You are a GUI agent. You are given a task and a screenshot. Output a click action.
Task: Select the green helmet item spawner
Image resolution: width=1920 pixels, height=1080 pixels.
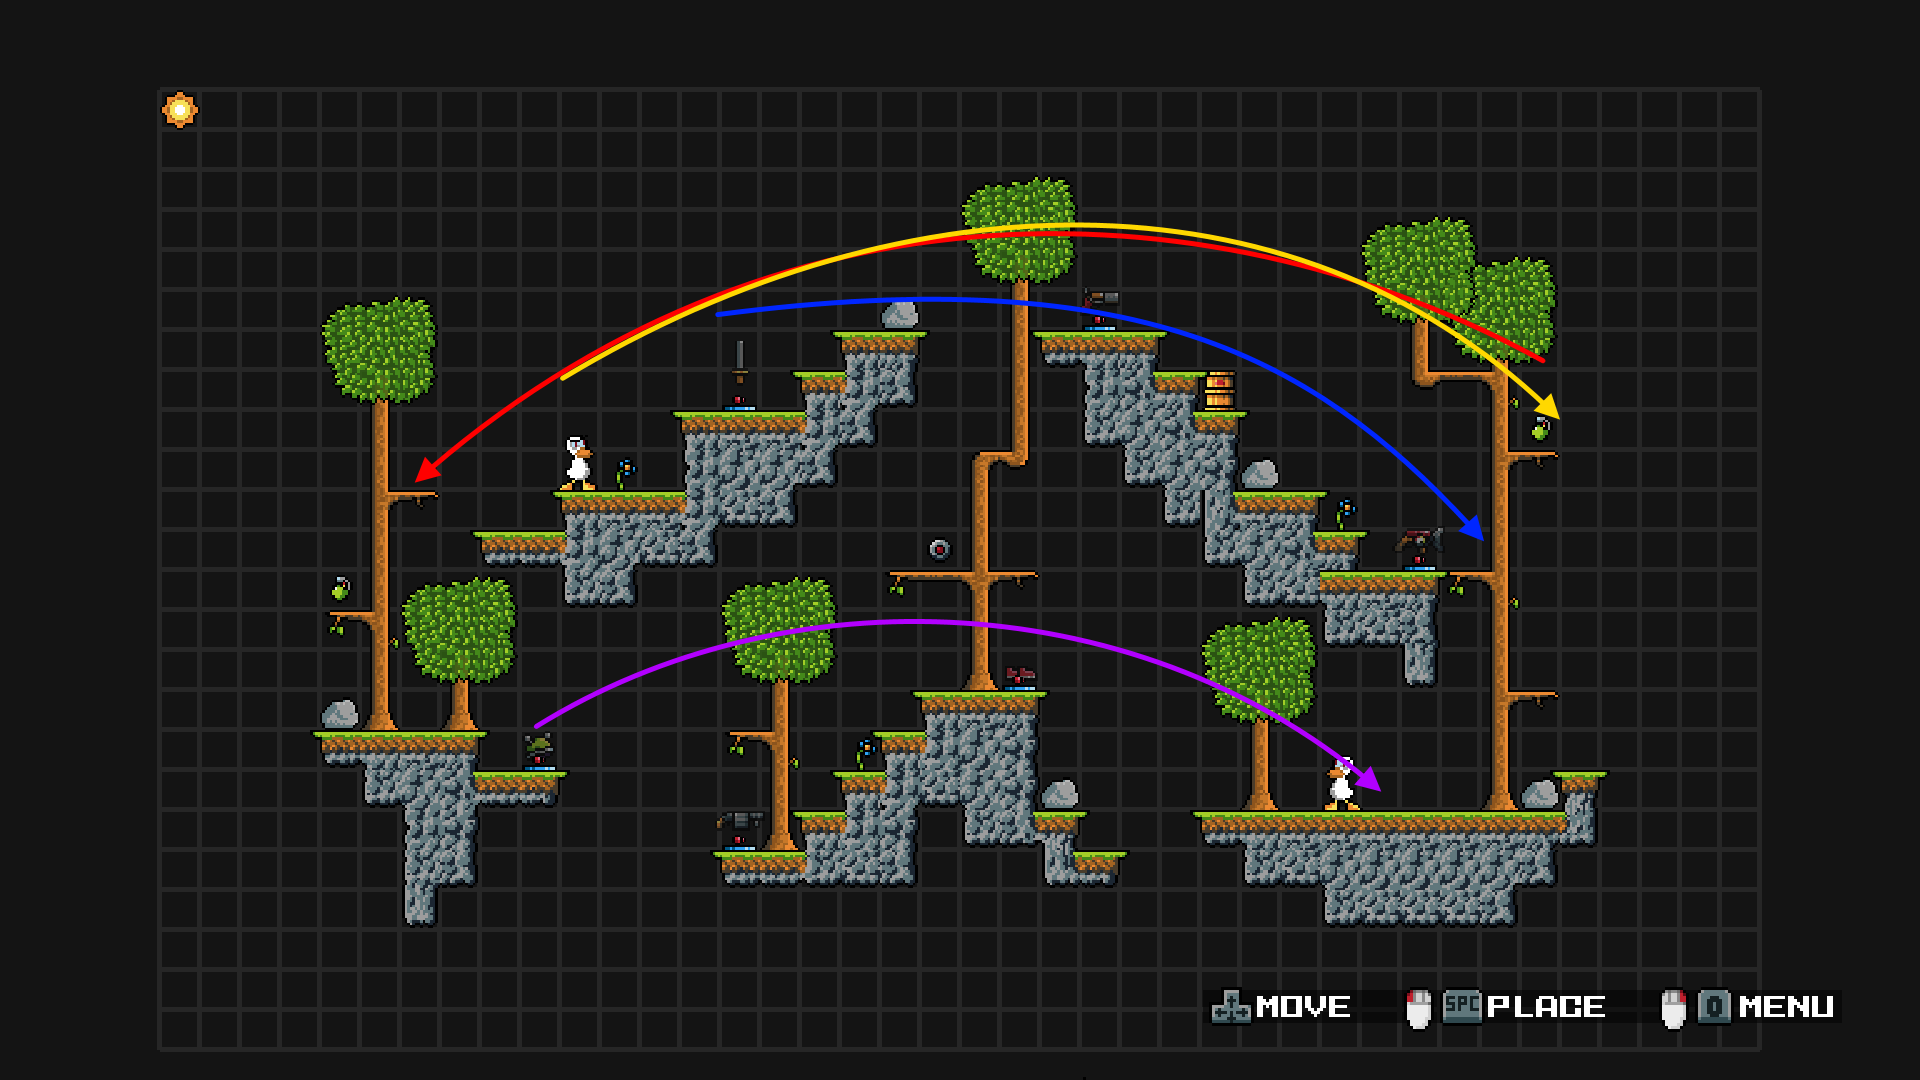(x=539, y=748)
